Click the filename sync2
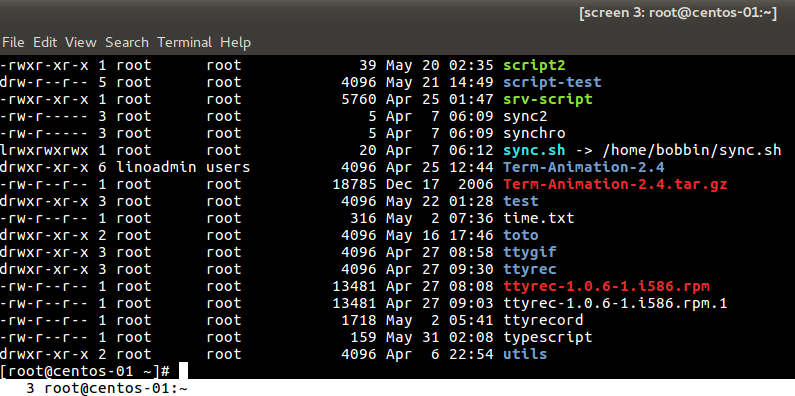795x396 pixels. coord(525,116)
